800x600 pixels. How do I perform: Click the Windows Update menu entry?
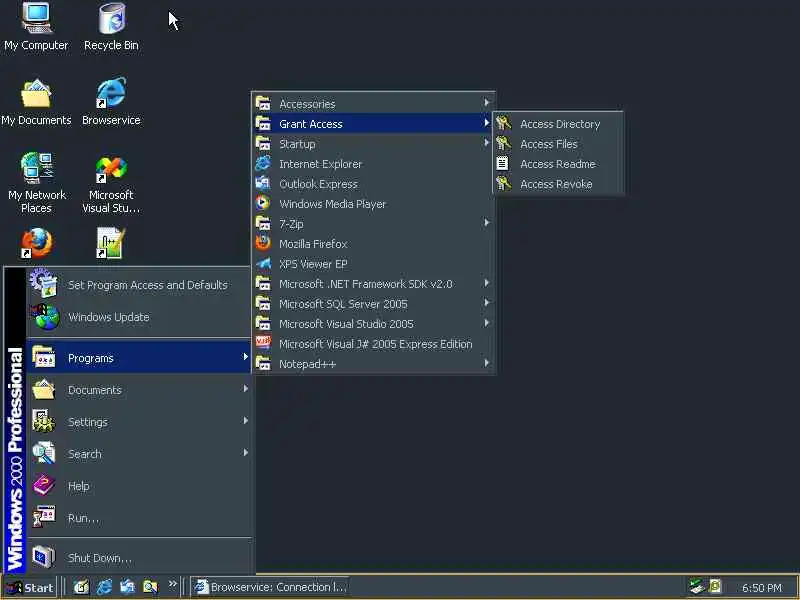139,317
